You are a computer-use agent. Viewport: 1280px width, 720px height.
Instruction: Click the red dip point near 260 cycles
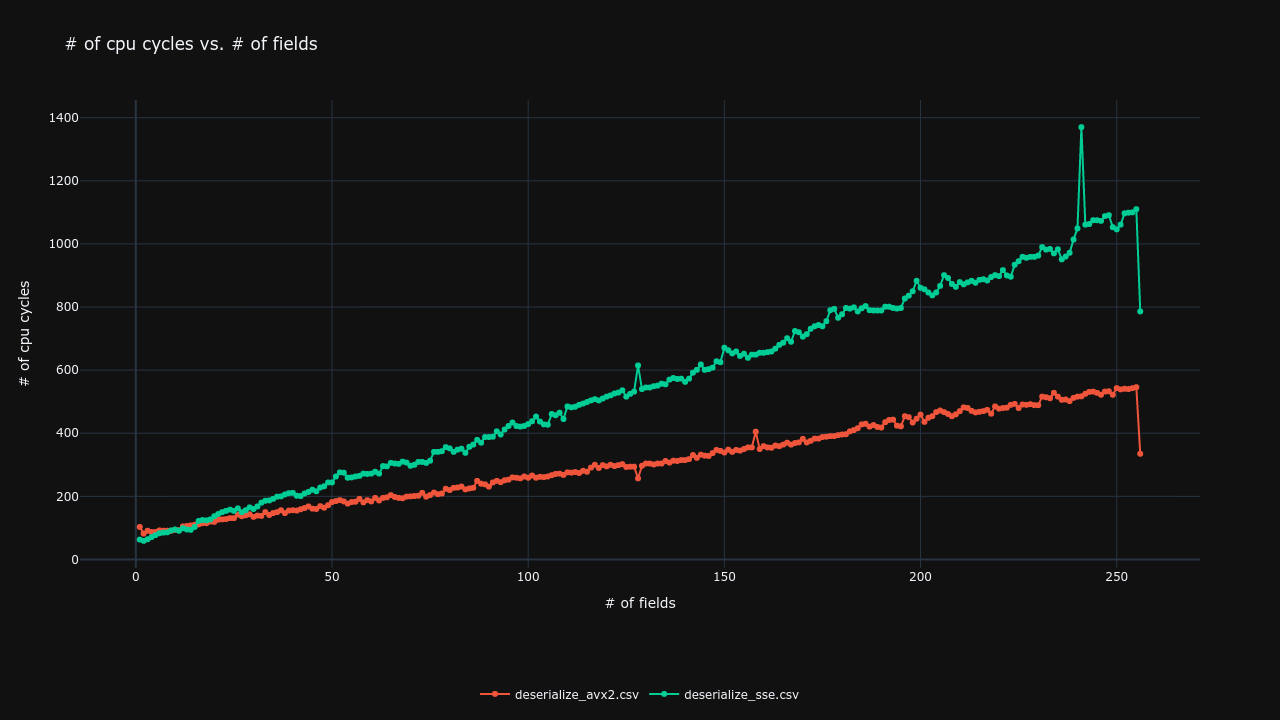point(638,478)
